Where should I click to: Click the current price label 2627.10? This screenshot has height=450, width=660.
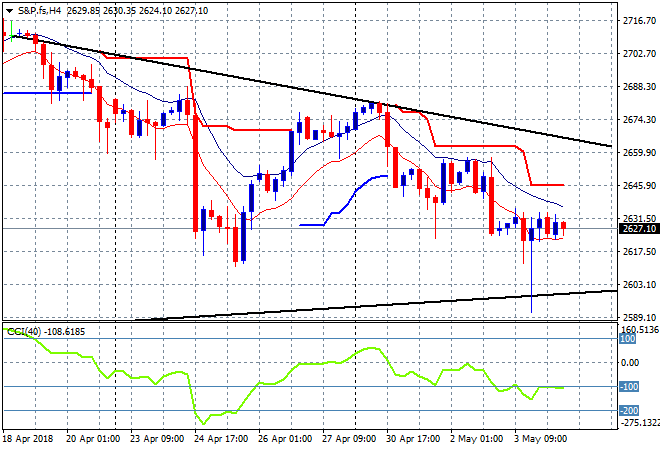(x=639, y=229)
